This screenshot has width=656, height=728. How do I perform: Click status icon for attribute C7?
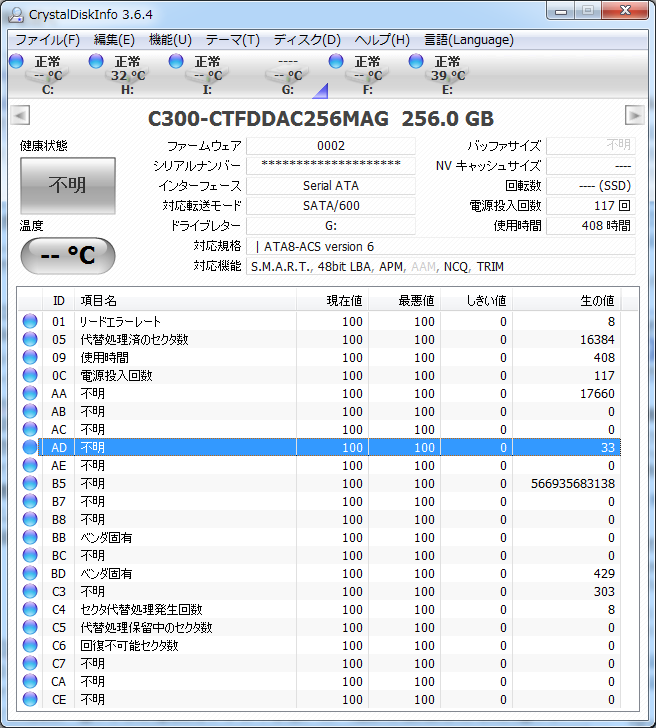(30, 663)
